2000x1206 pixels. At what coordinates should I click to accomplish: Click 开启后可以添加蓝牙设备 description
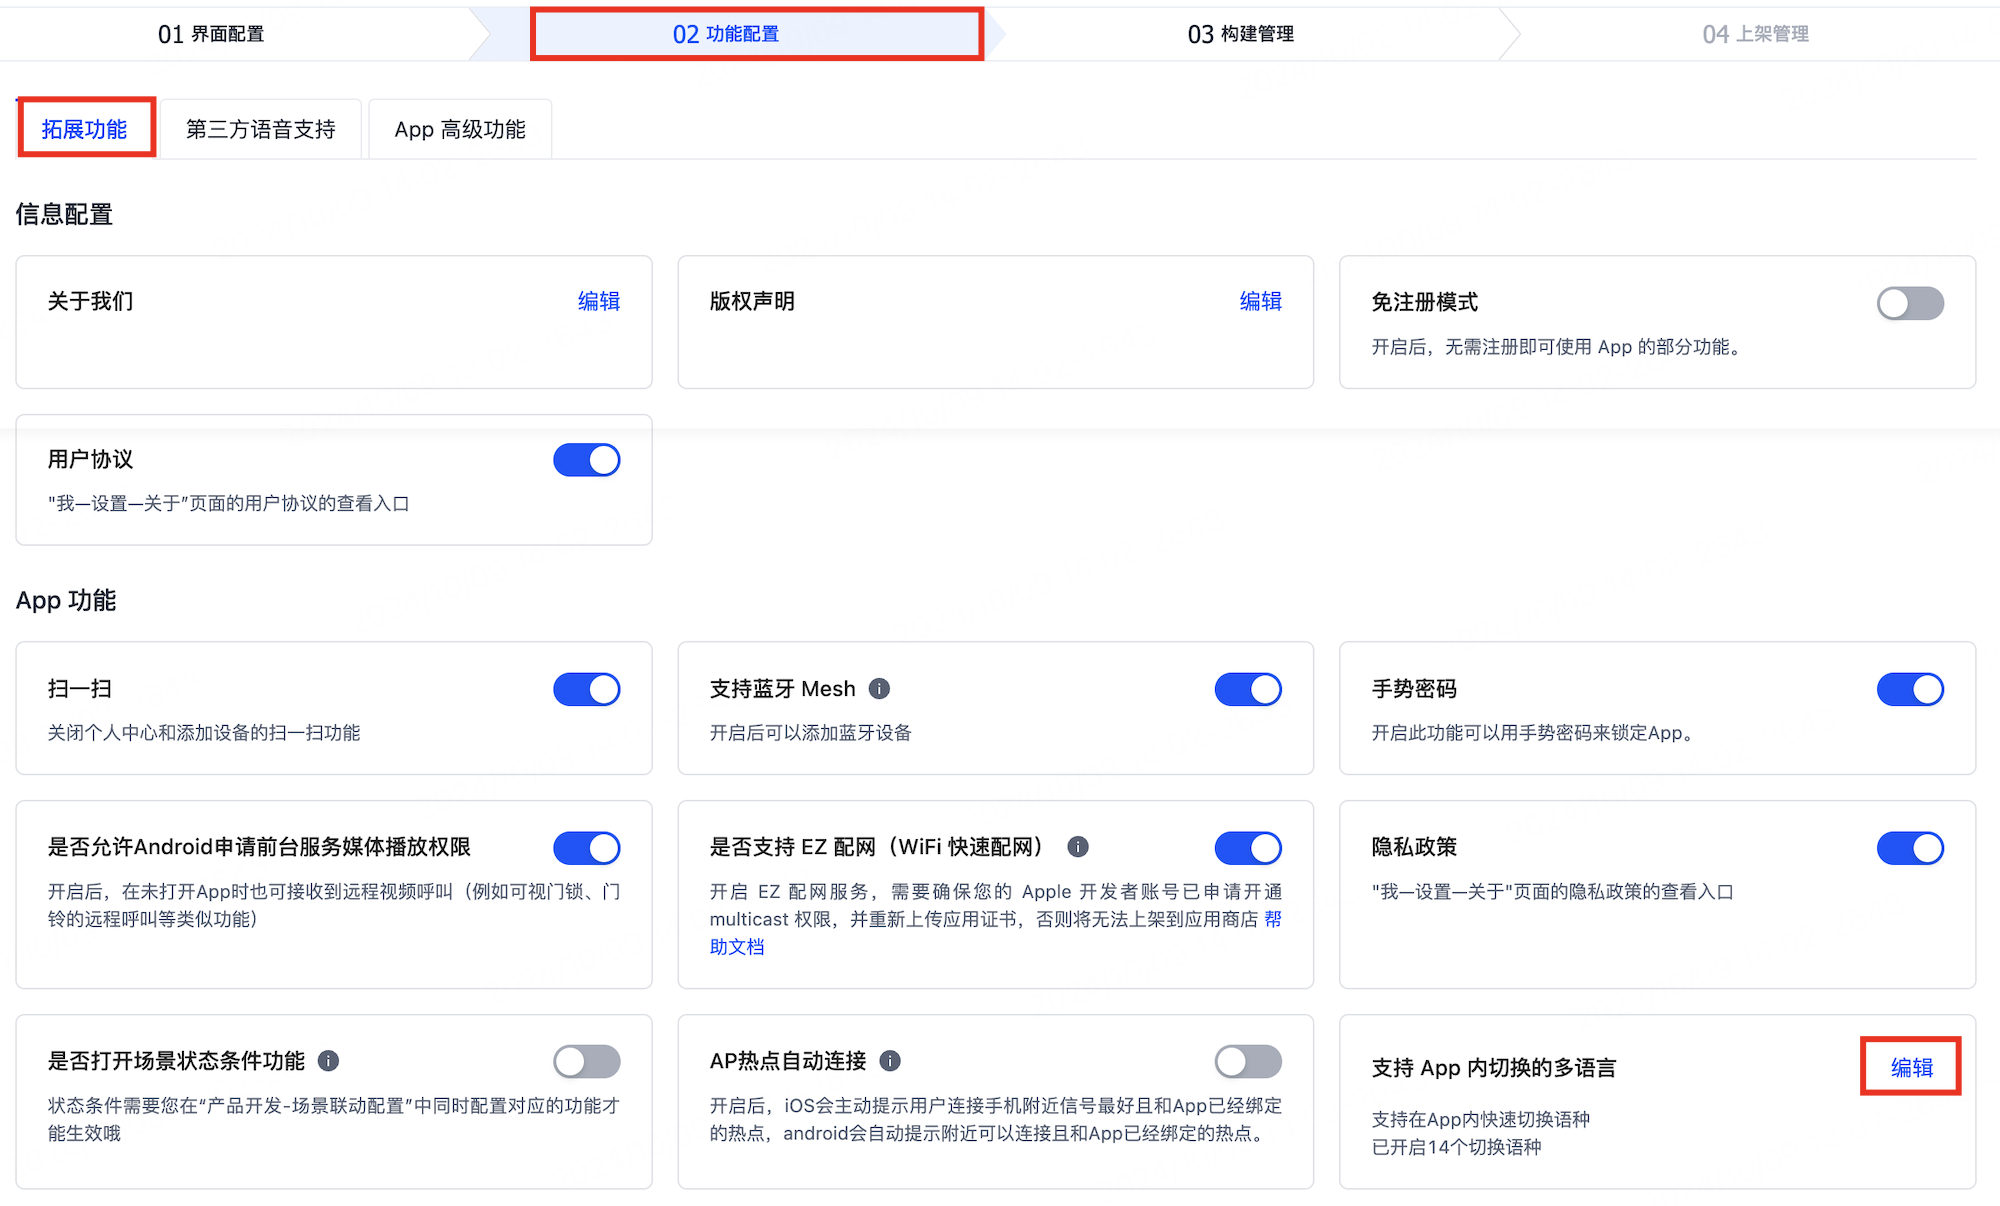pos(810,733)
